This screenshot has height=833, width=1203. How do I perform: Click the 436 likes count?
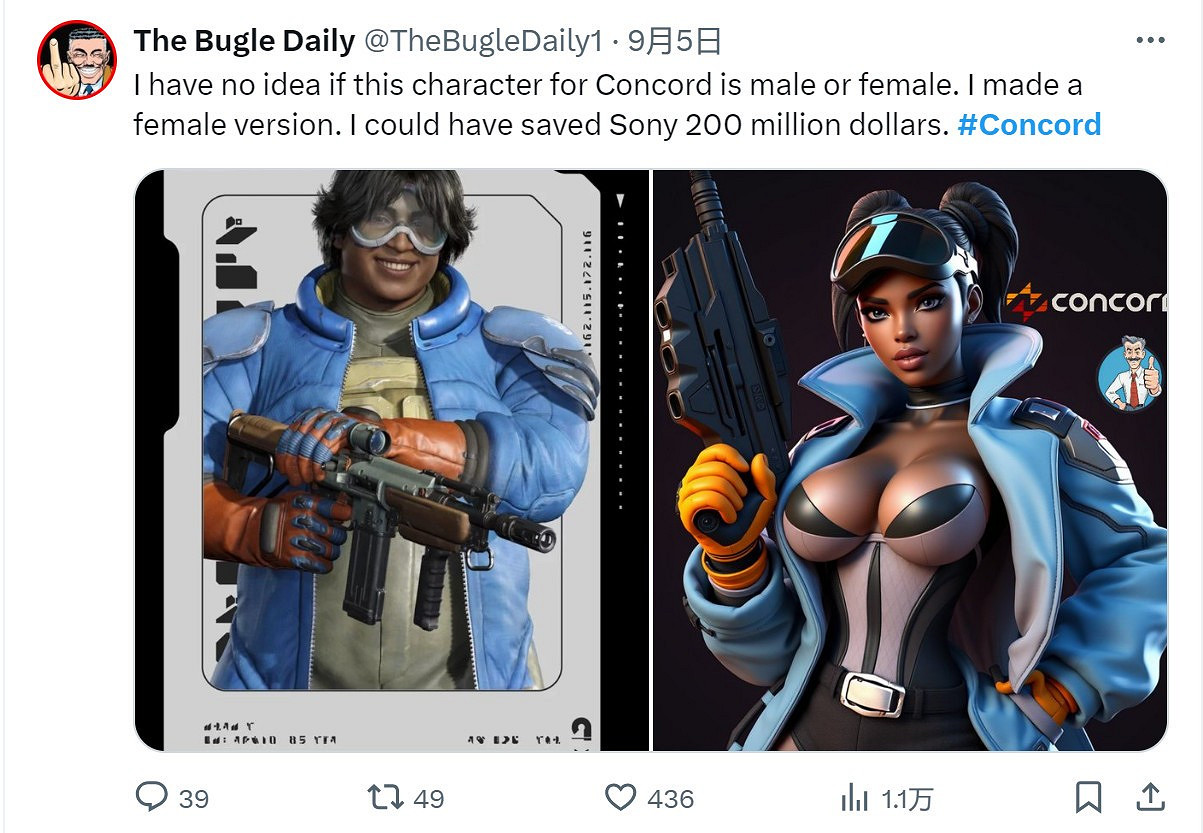coord(671,798)
